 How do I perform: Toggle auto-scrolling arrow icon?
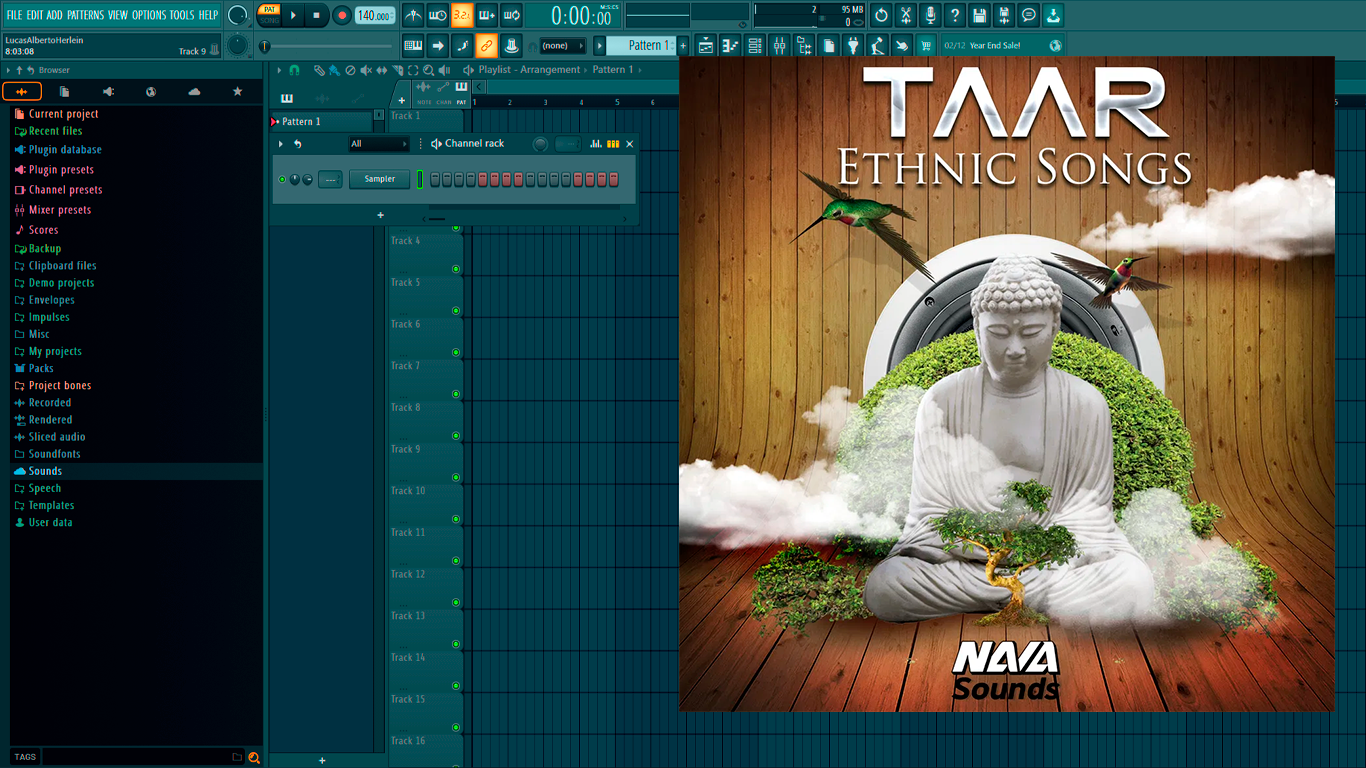click(x=438, y=45)
